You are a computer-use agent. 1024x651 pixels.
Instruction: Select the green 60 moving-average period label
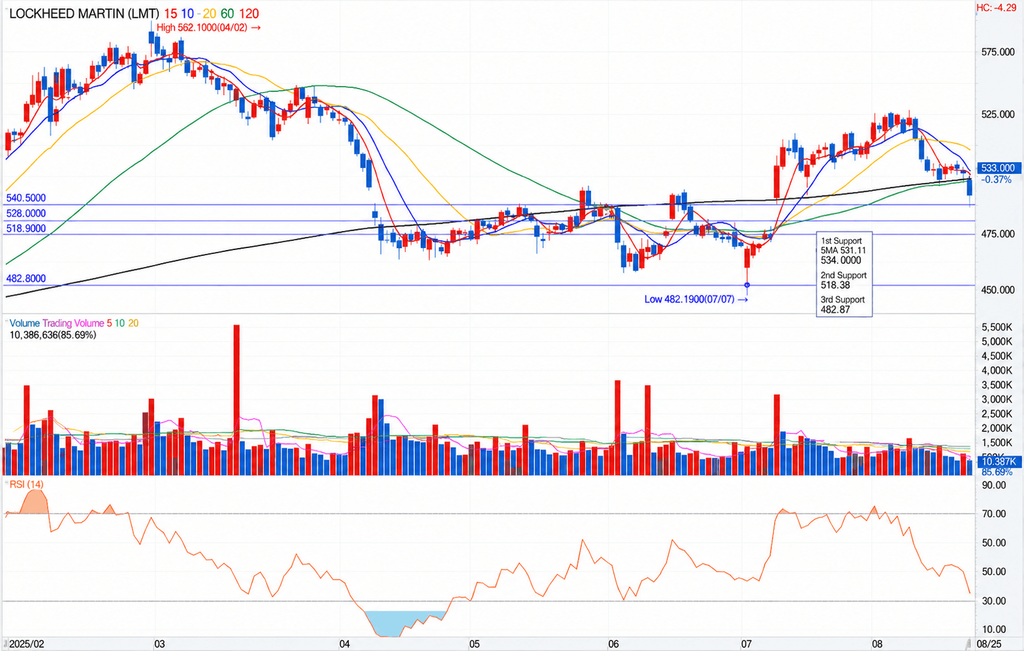pyautogui.click(x=227, y=13)
